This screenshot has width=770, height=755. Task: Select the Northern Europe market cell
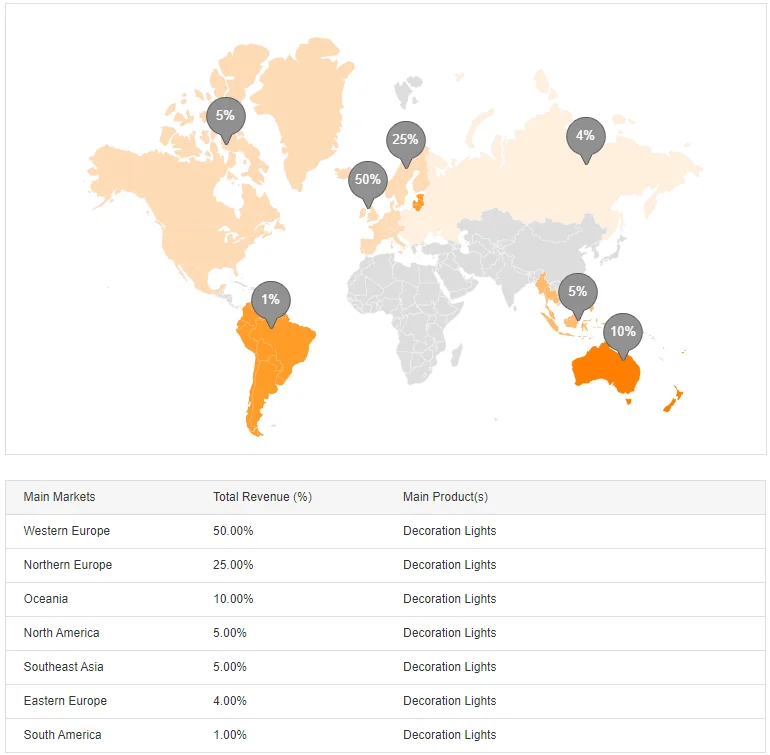coord(68,565)
